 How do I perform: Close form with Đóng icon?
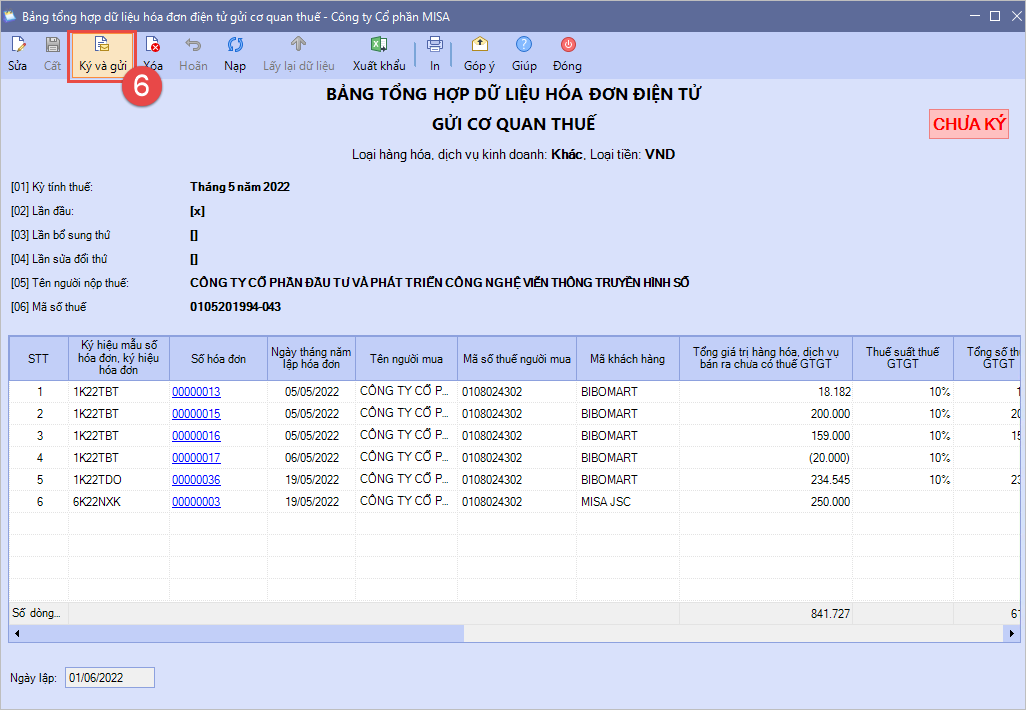pyautogui.click(x=567, y=53)
